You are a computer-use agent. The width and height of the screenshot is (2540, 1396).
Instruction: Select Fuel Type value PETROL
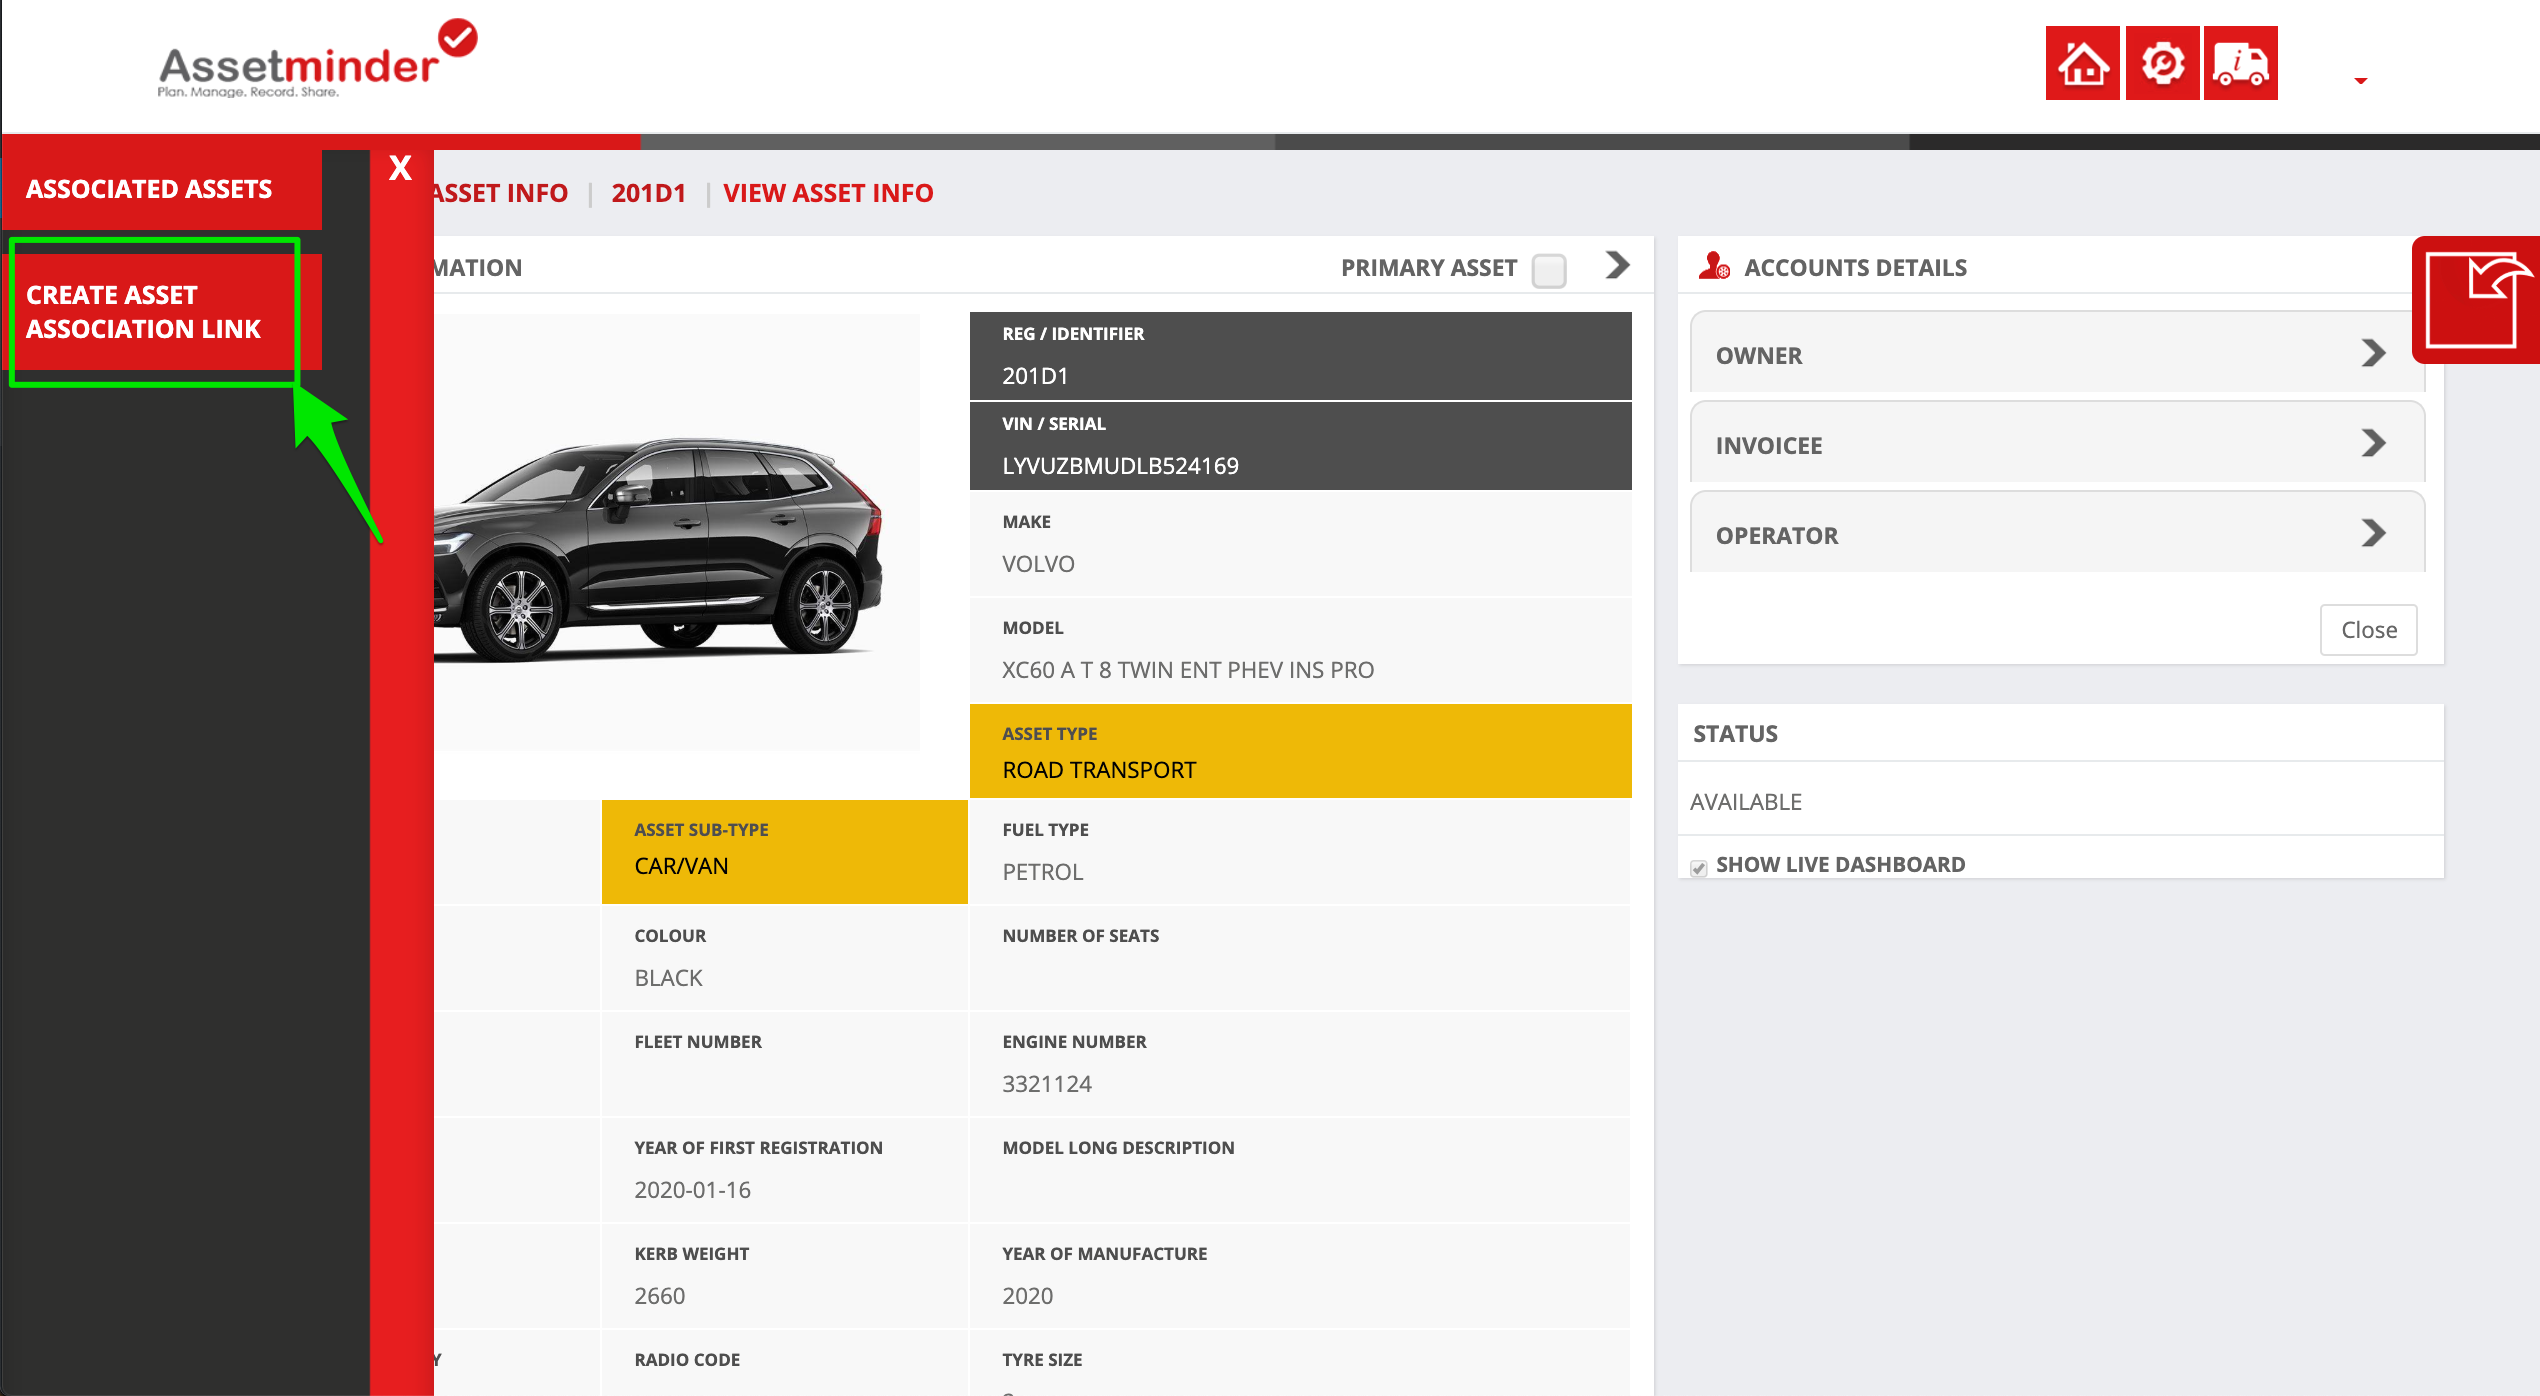pos(1042,872)
